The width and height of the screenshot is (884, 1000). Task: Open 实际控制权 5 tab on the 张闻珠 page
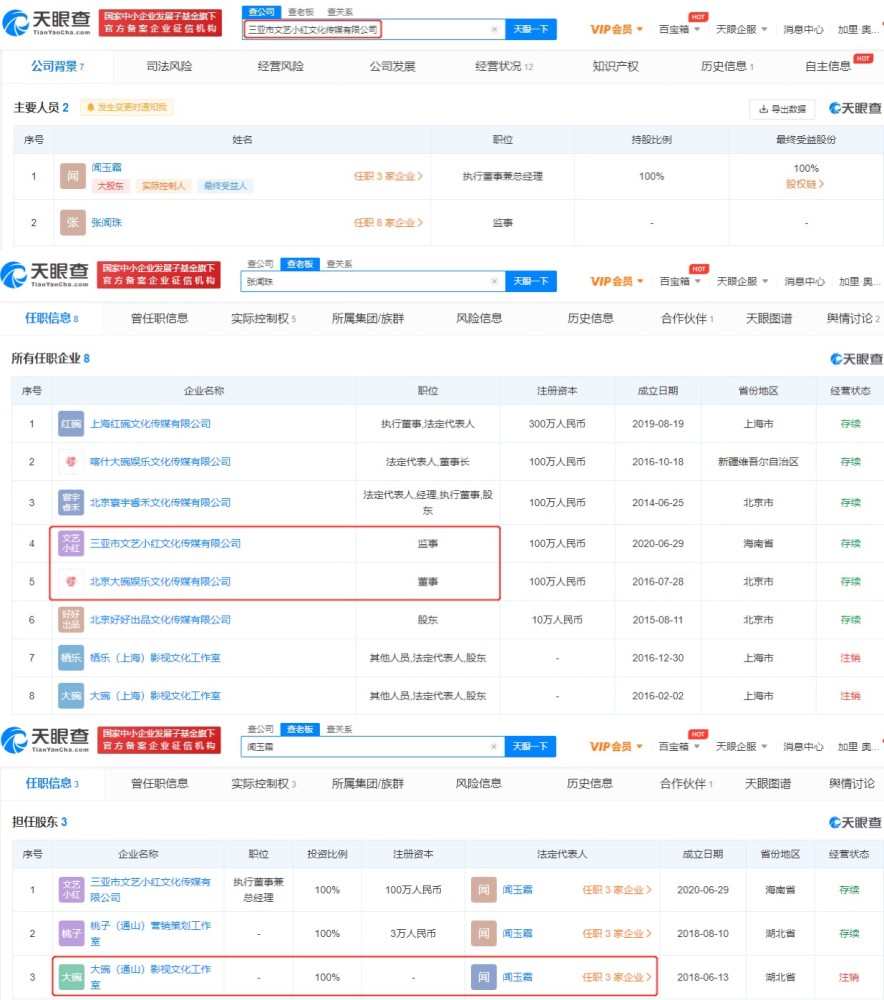coord(263,318)
